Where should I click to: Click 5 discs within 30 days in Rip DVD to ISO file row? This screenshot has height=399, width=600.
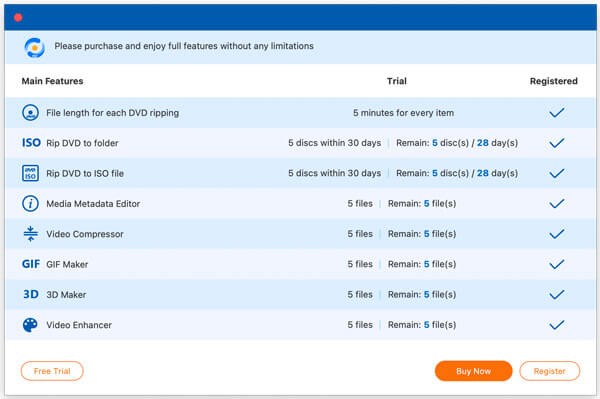(x=334, y=173)
